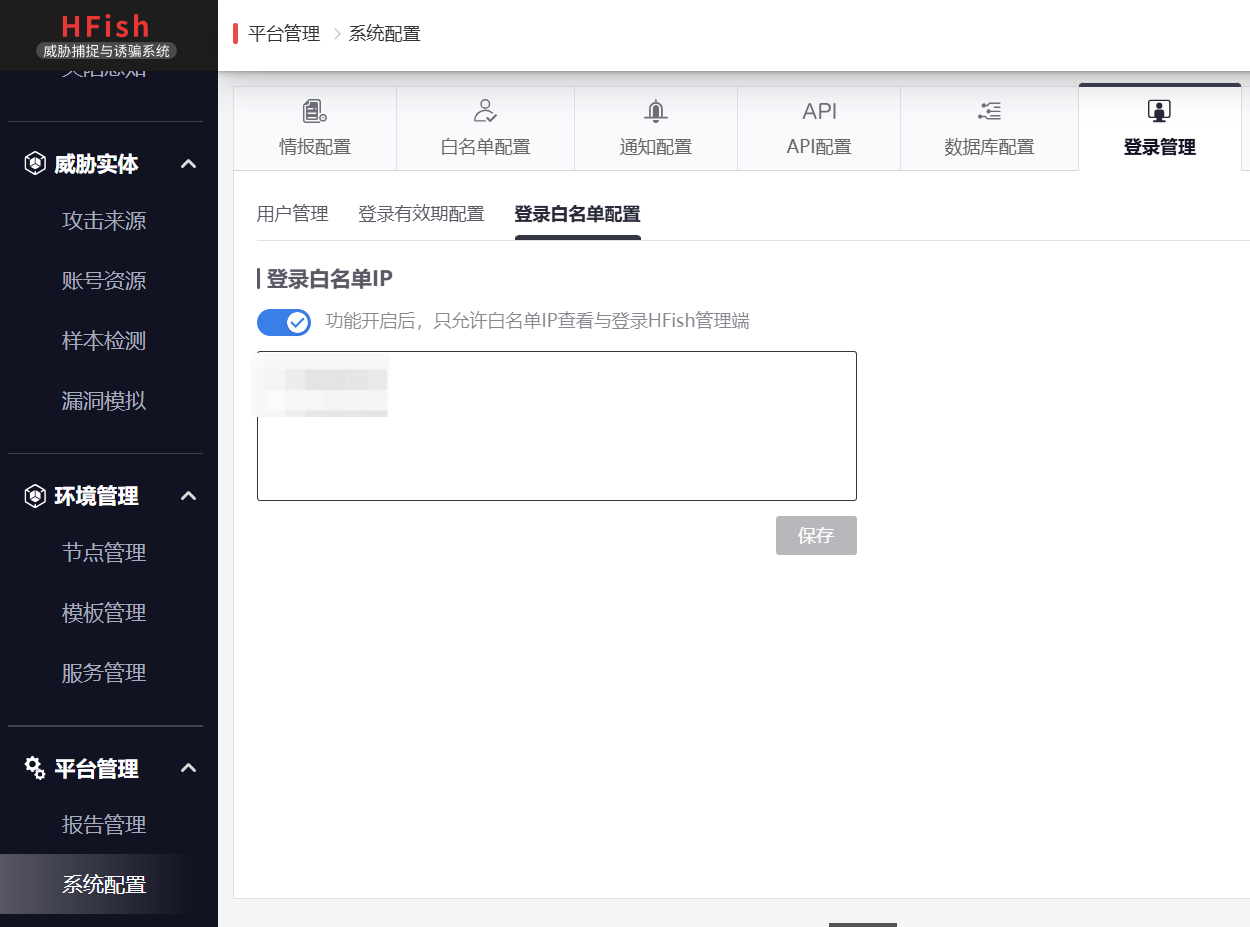Open 通知配置 via the bell icon
This screenshot has height=927, width=1250.
pos(655,110)
